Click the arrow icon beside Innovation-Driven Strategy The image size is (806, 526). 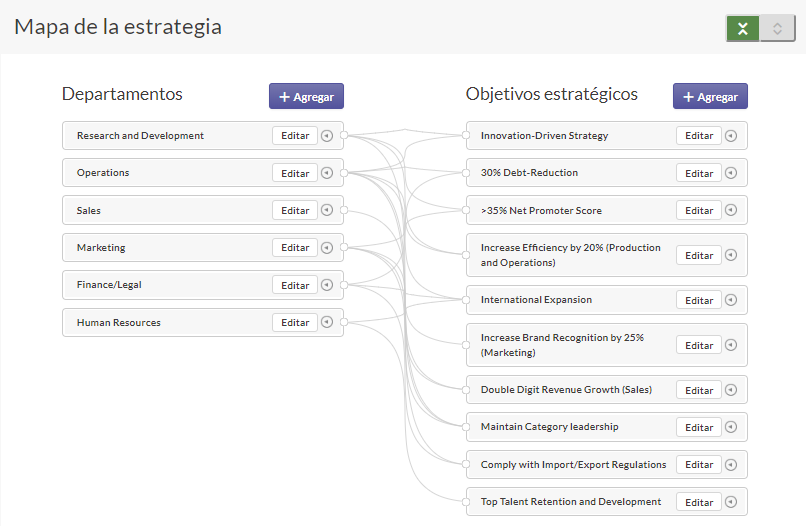[x=731, y=136]
